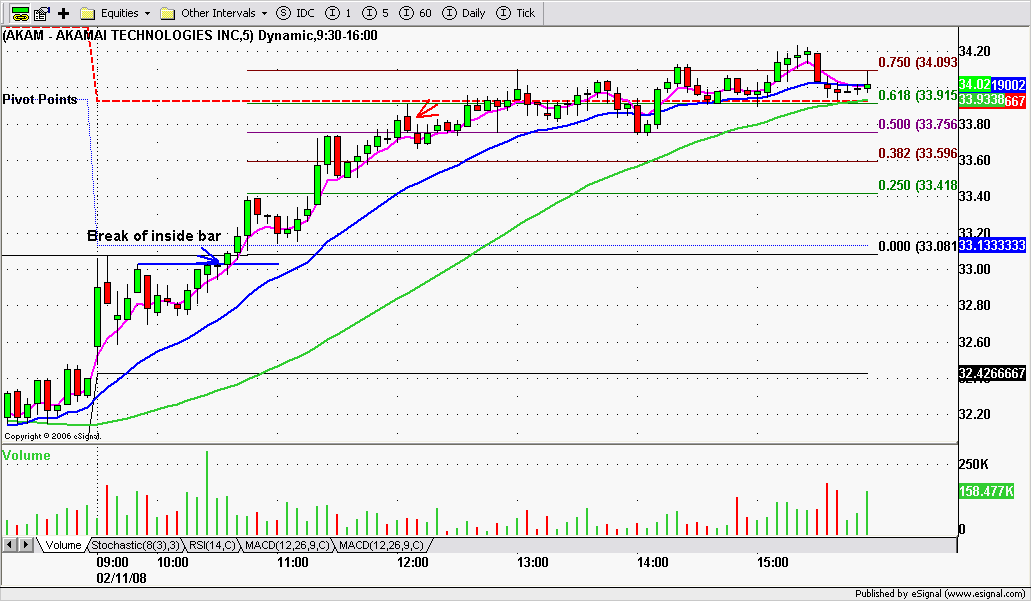
Task: Select the 0.500 (33.756) Fibonacci label
Action: [x=918, y=124]
